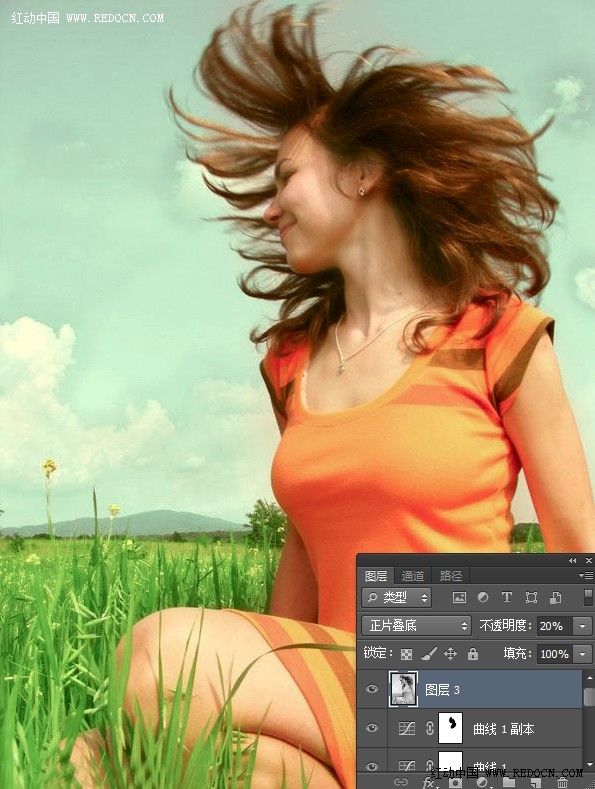Close the layers panel with X
This screenshot has height=789, width=595.
coord(588,560)
